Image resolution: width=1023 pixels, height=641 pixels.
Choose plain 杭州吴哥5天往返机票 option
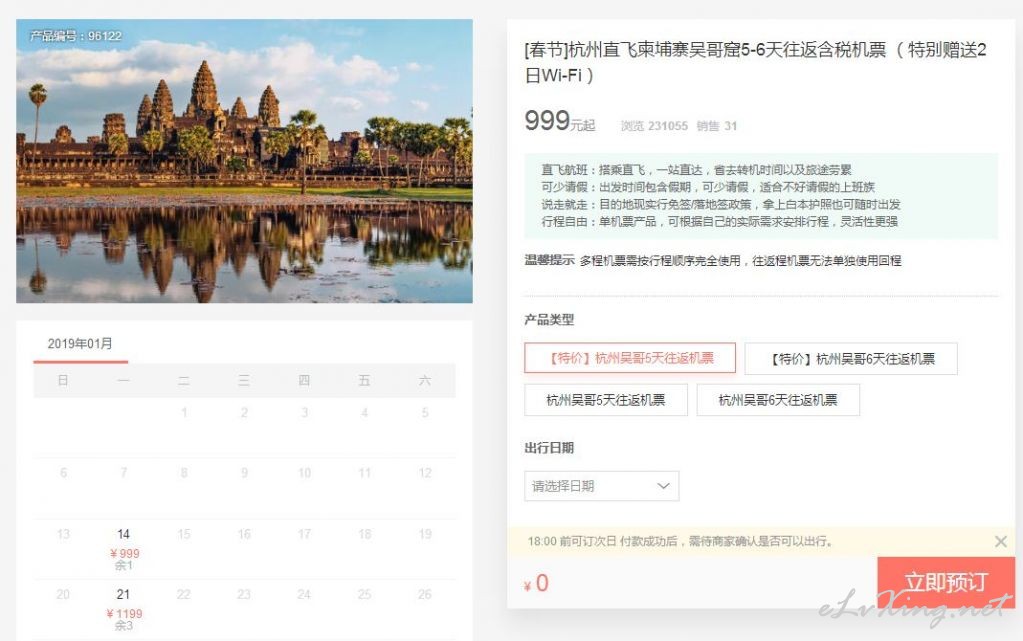tap(606, 400)
